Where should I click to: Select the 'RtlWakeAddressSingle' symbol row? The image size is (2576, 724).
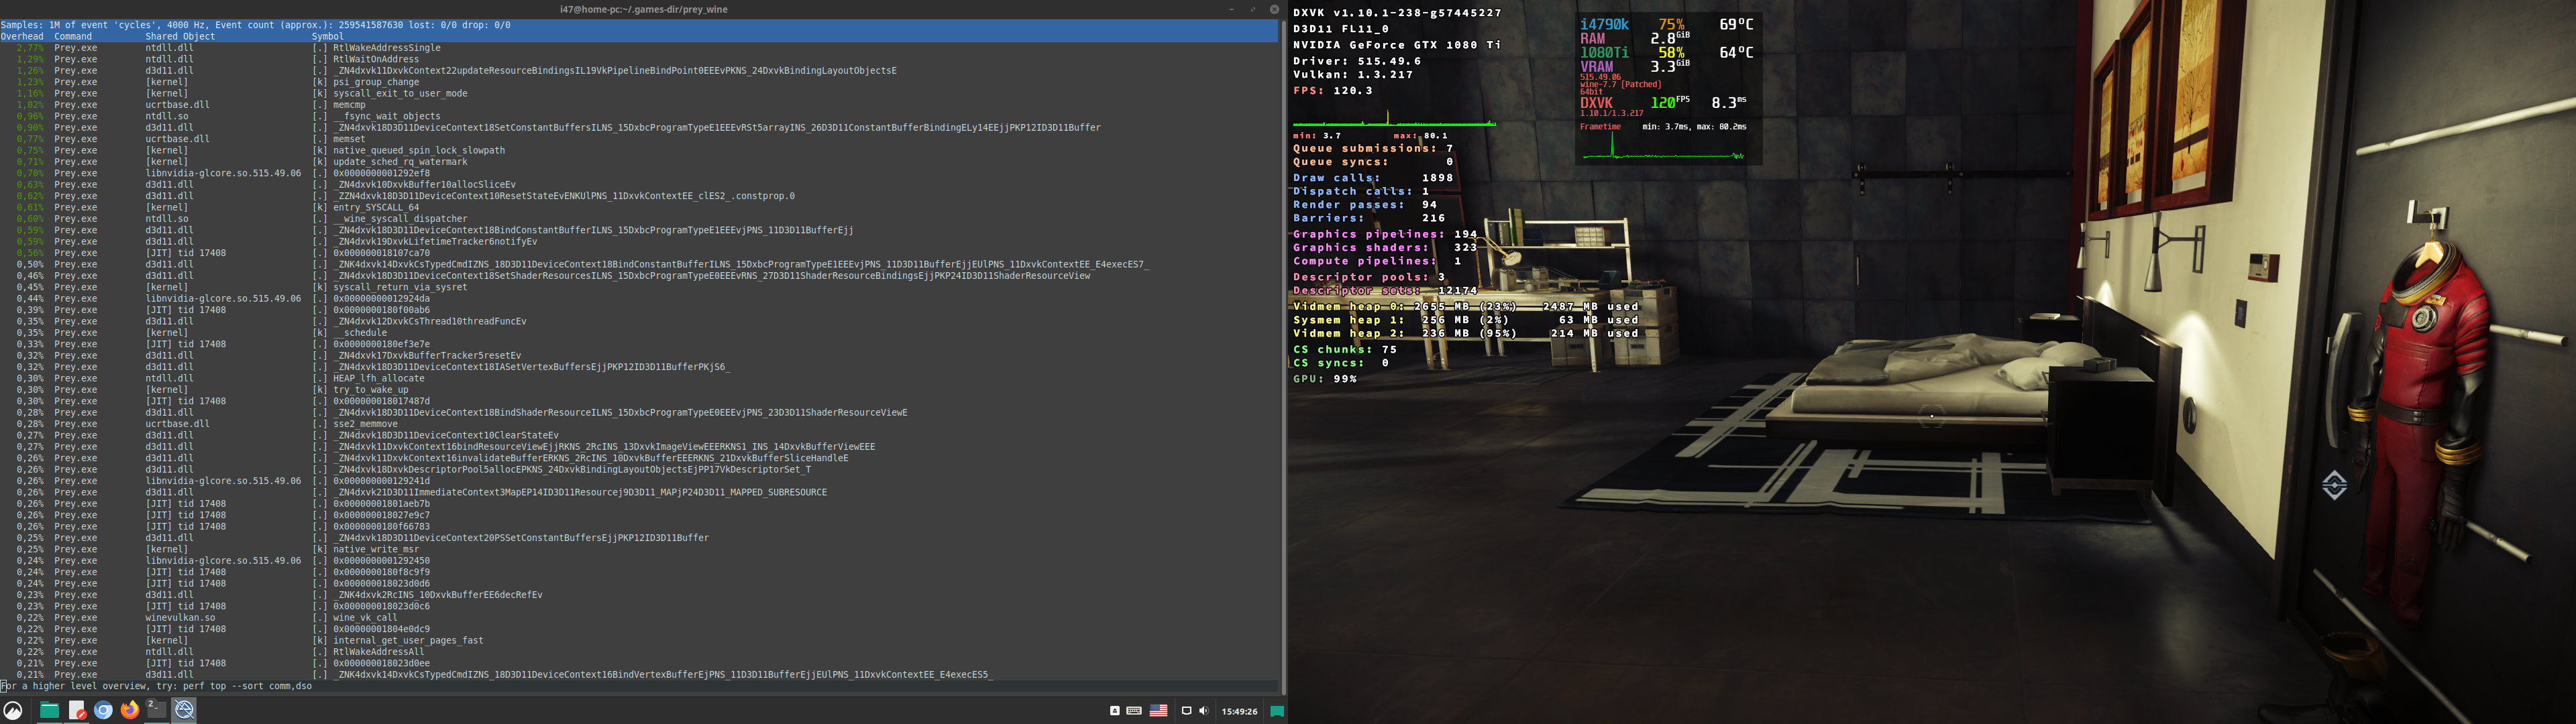pyautogui.click(x=640, y=48)
